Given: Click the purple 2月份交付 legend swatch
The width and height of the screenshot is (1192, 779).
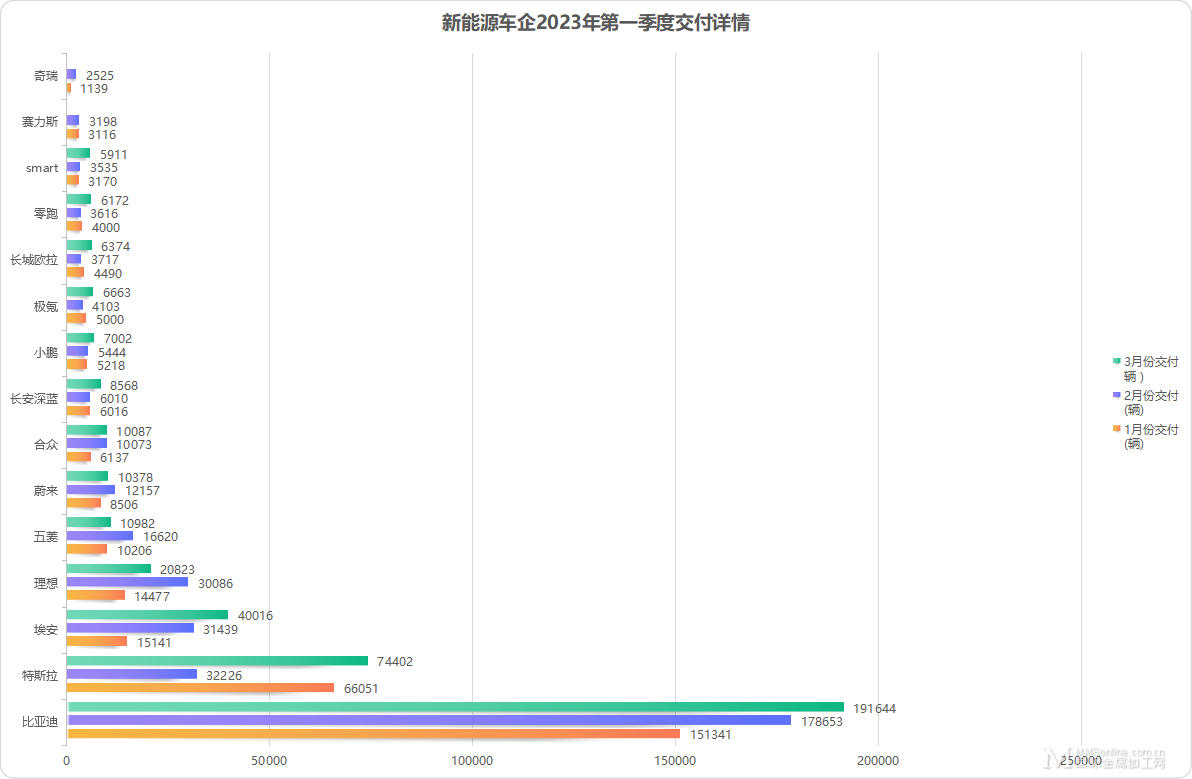Looking at the screenshot, I should pos(1117,395).
